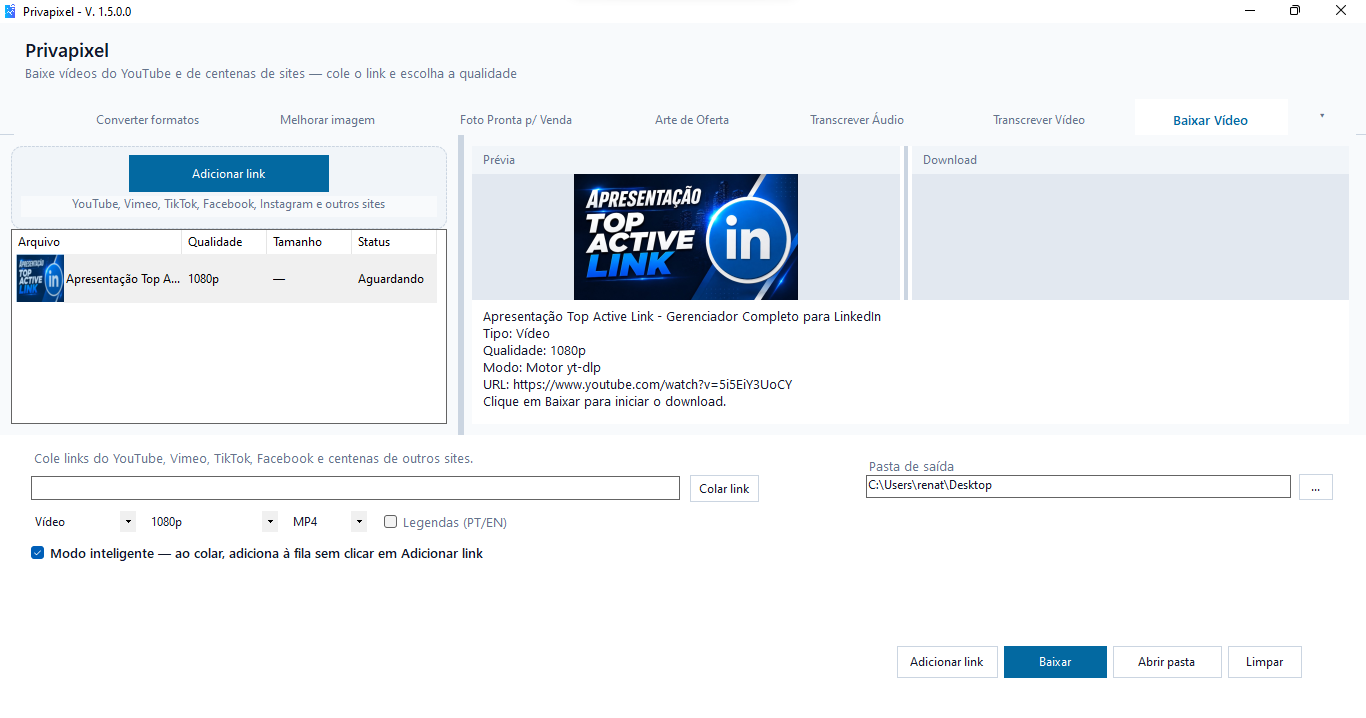Screen dimensions: 1366x718
Task: Select the Baixar Vídeo tab
Action: coord(1211,120)
